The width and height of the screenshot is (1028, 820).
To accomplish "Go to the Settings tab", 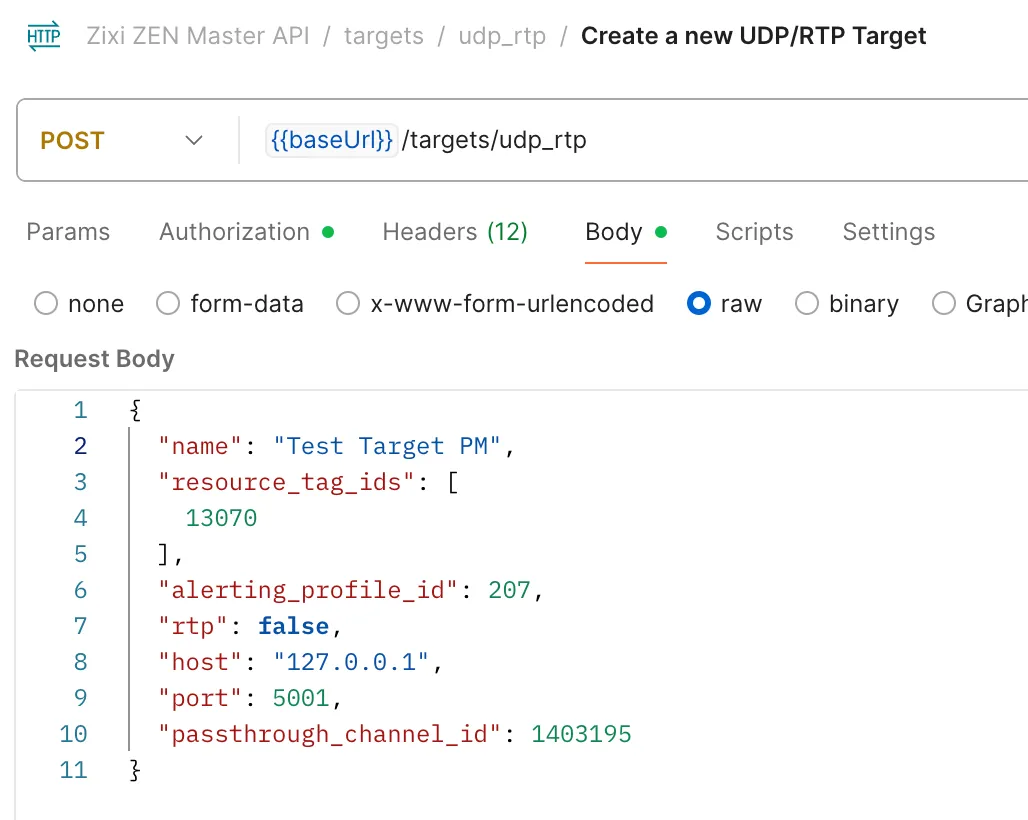I will [888, 232].
